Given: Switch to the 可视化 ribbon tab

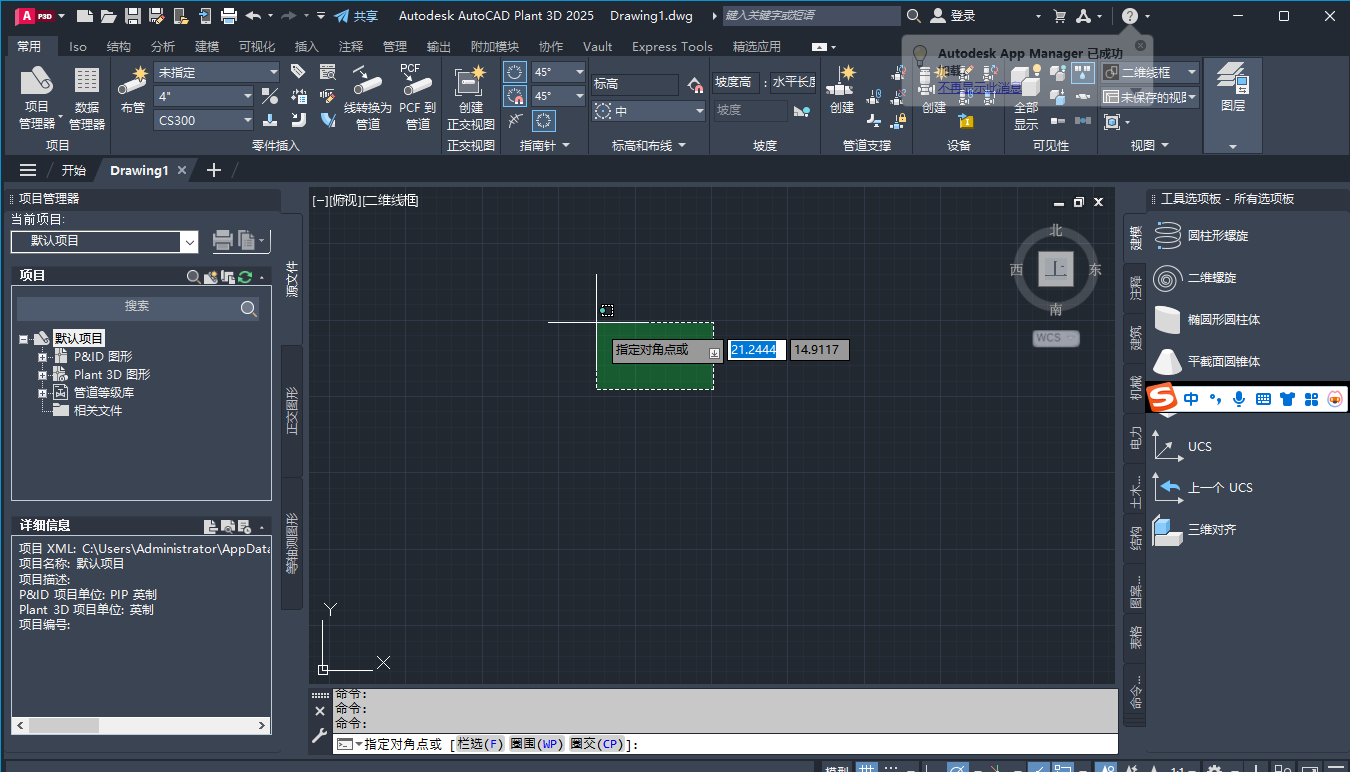Looking at the screenshot, I should 257,46.
